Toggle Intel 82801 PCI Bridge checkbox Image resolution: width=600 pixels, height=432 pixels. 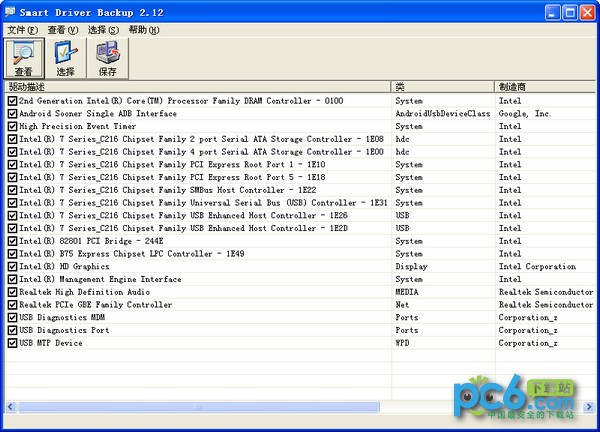(12, 241)
